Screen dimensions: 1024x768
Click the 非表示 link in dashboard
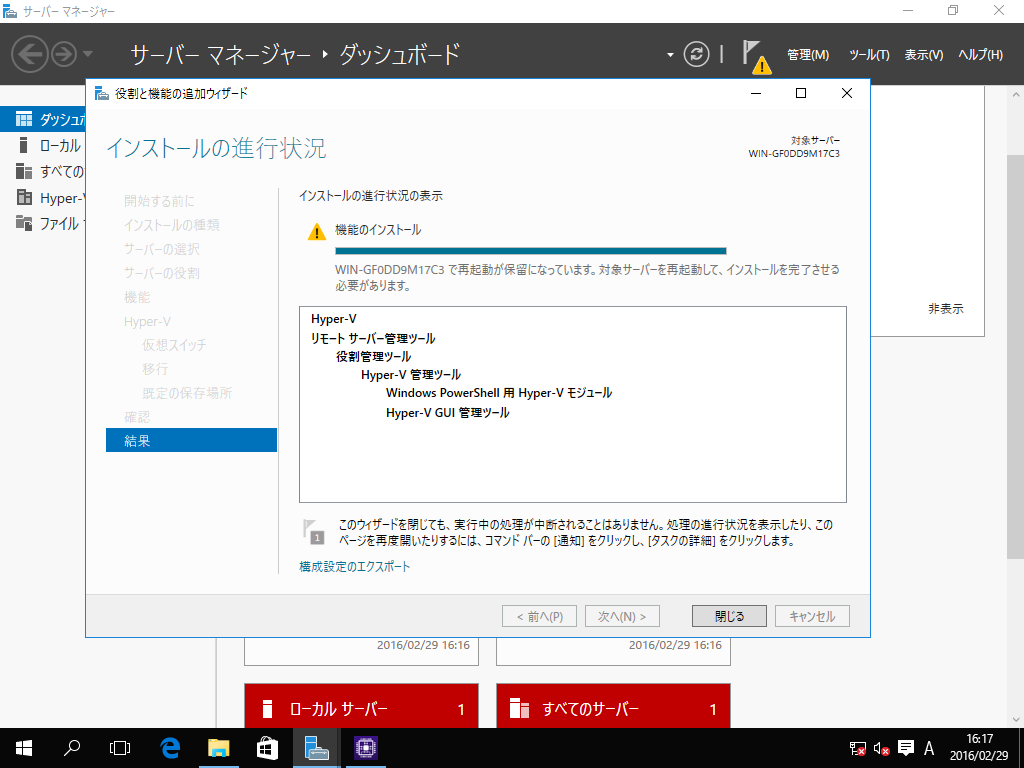coord(946,309)
